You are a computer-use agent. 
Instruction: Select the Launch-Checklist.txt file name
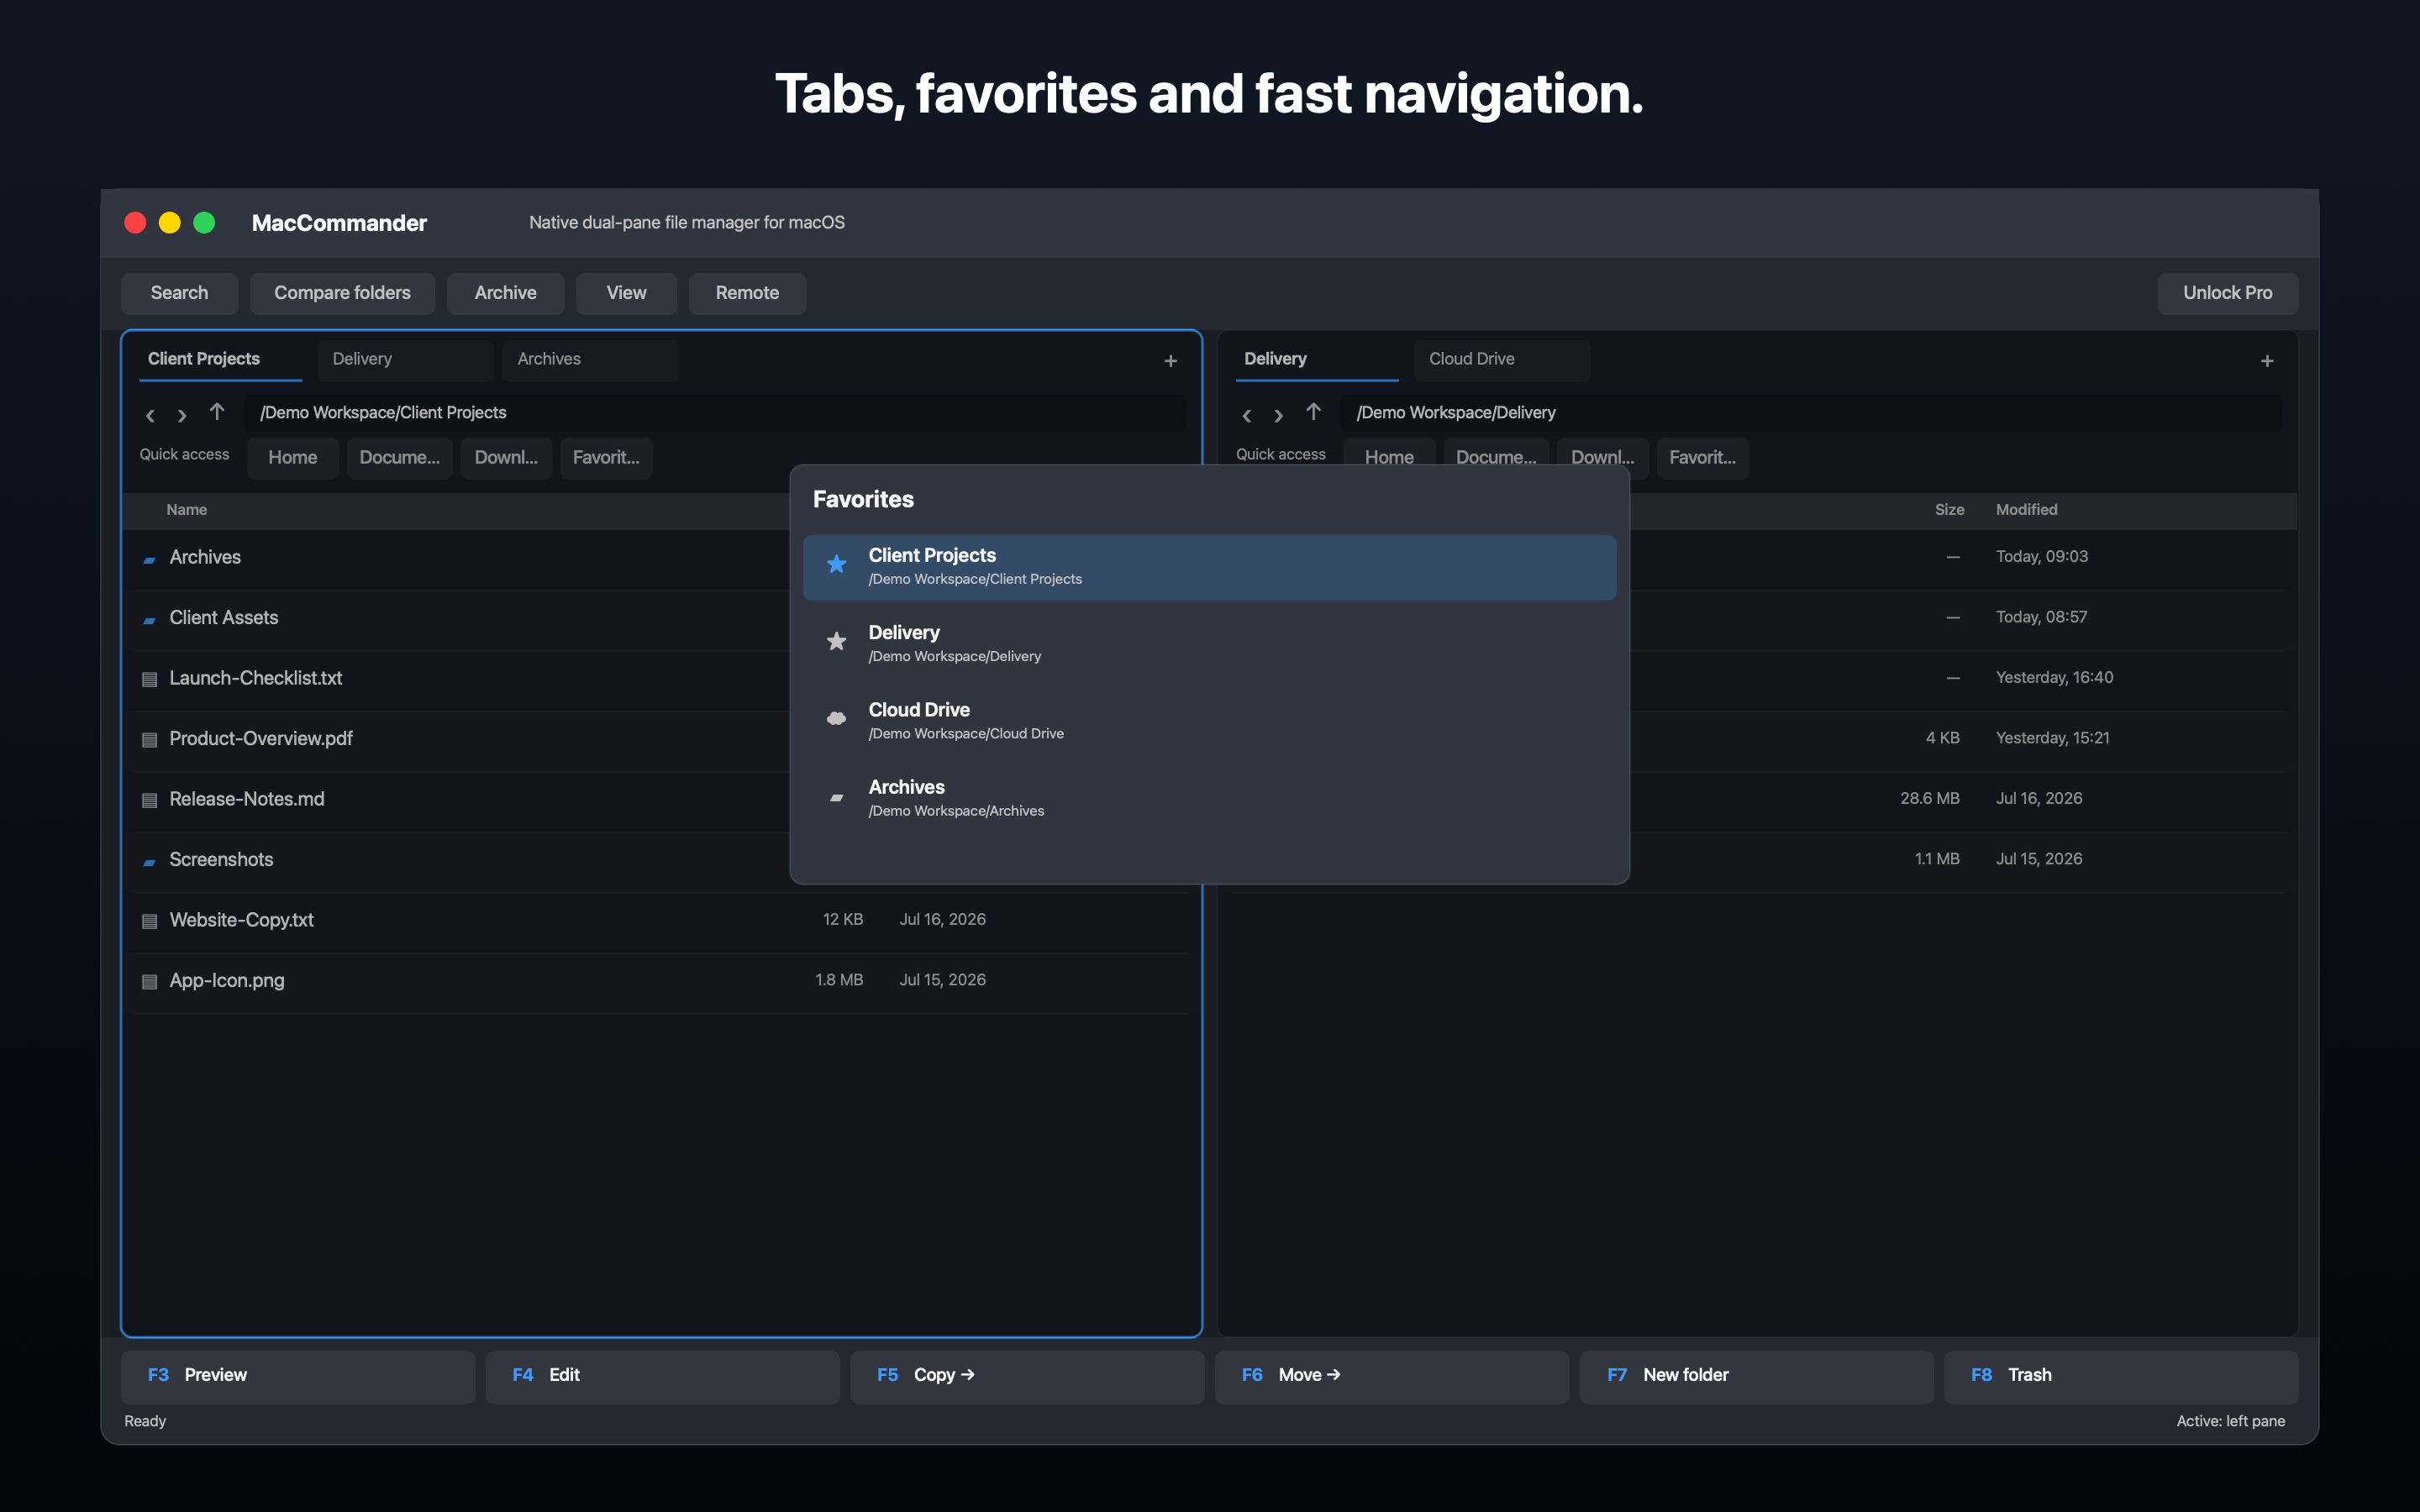(256, 678)
